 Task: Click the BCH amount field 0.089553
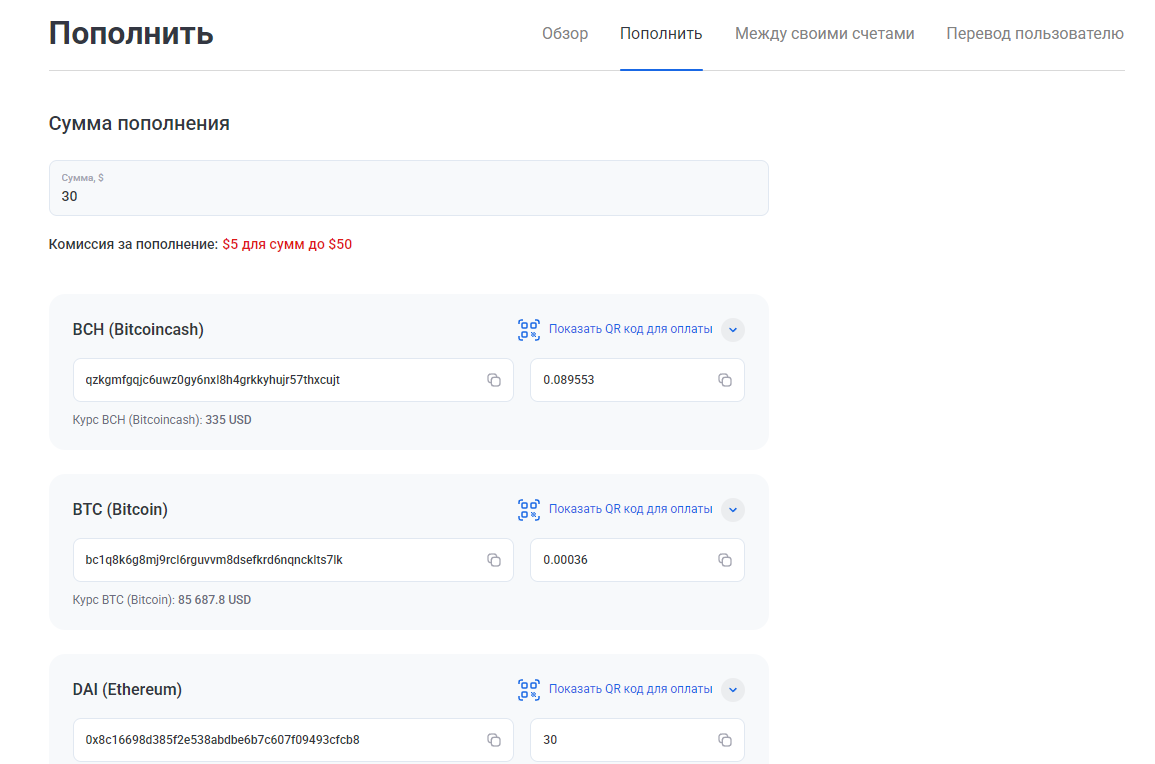[637, 380]
